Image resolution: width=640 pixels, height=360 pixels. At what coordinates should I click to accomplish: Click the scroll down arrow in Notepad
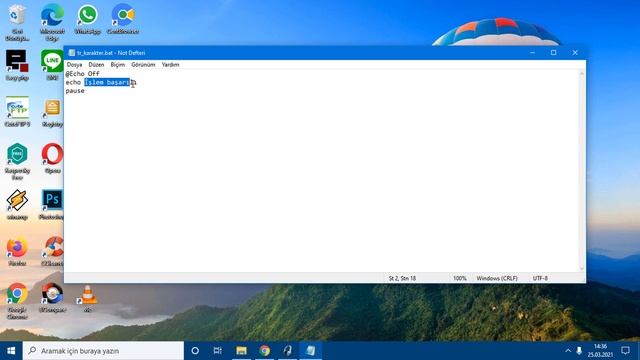pos(582,268)
